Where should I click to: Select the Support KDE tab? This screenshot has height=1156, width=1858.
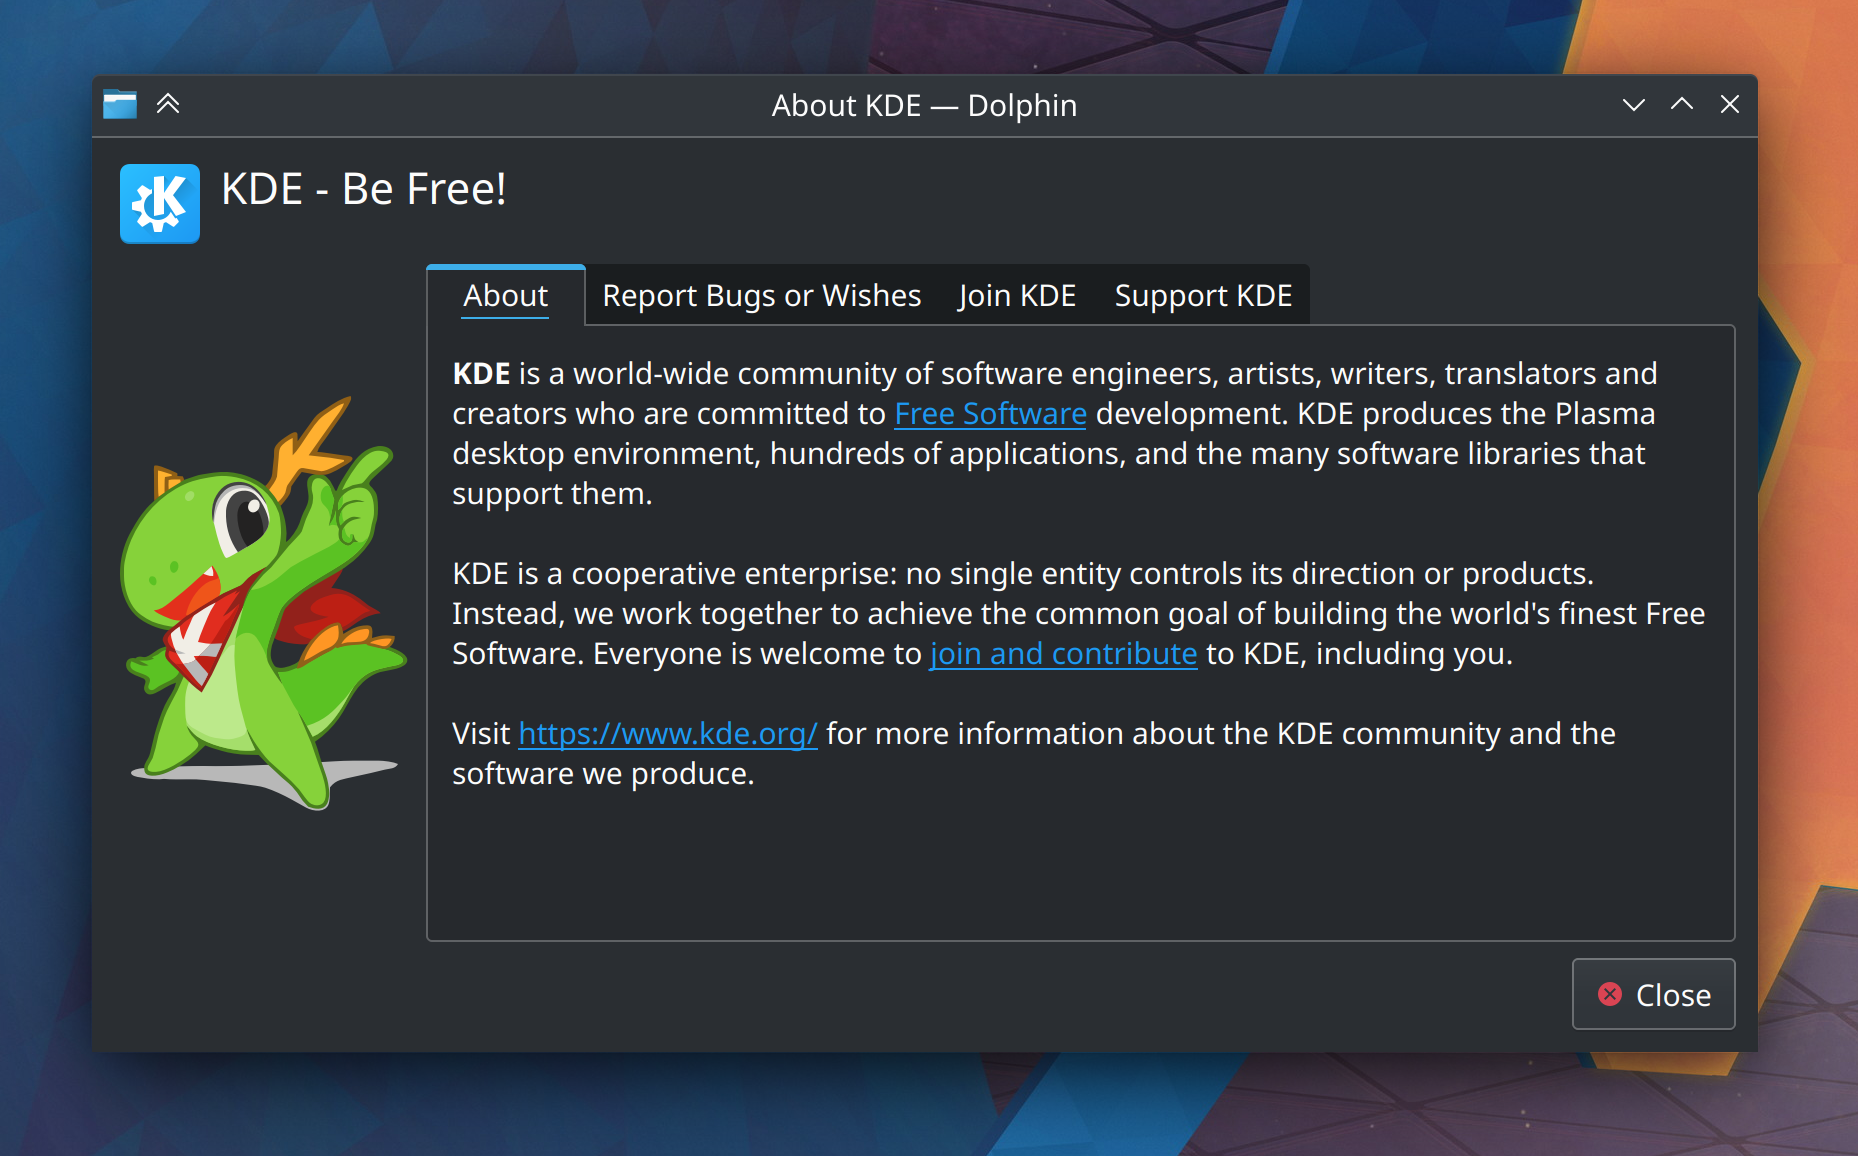click(x=1203, y=295)
